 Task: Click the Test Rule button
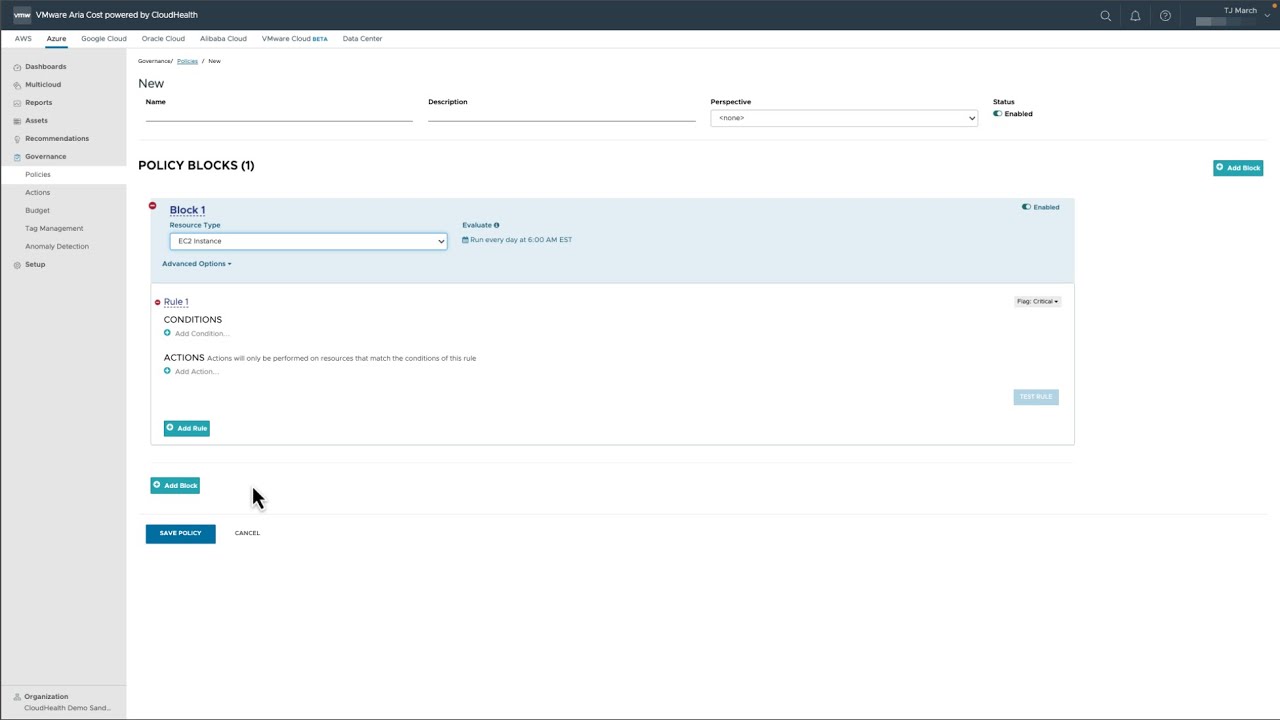[1036, 397]
